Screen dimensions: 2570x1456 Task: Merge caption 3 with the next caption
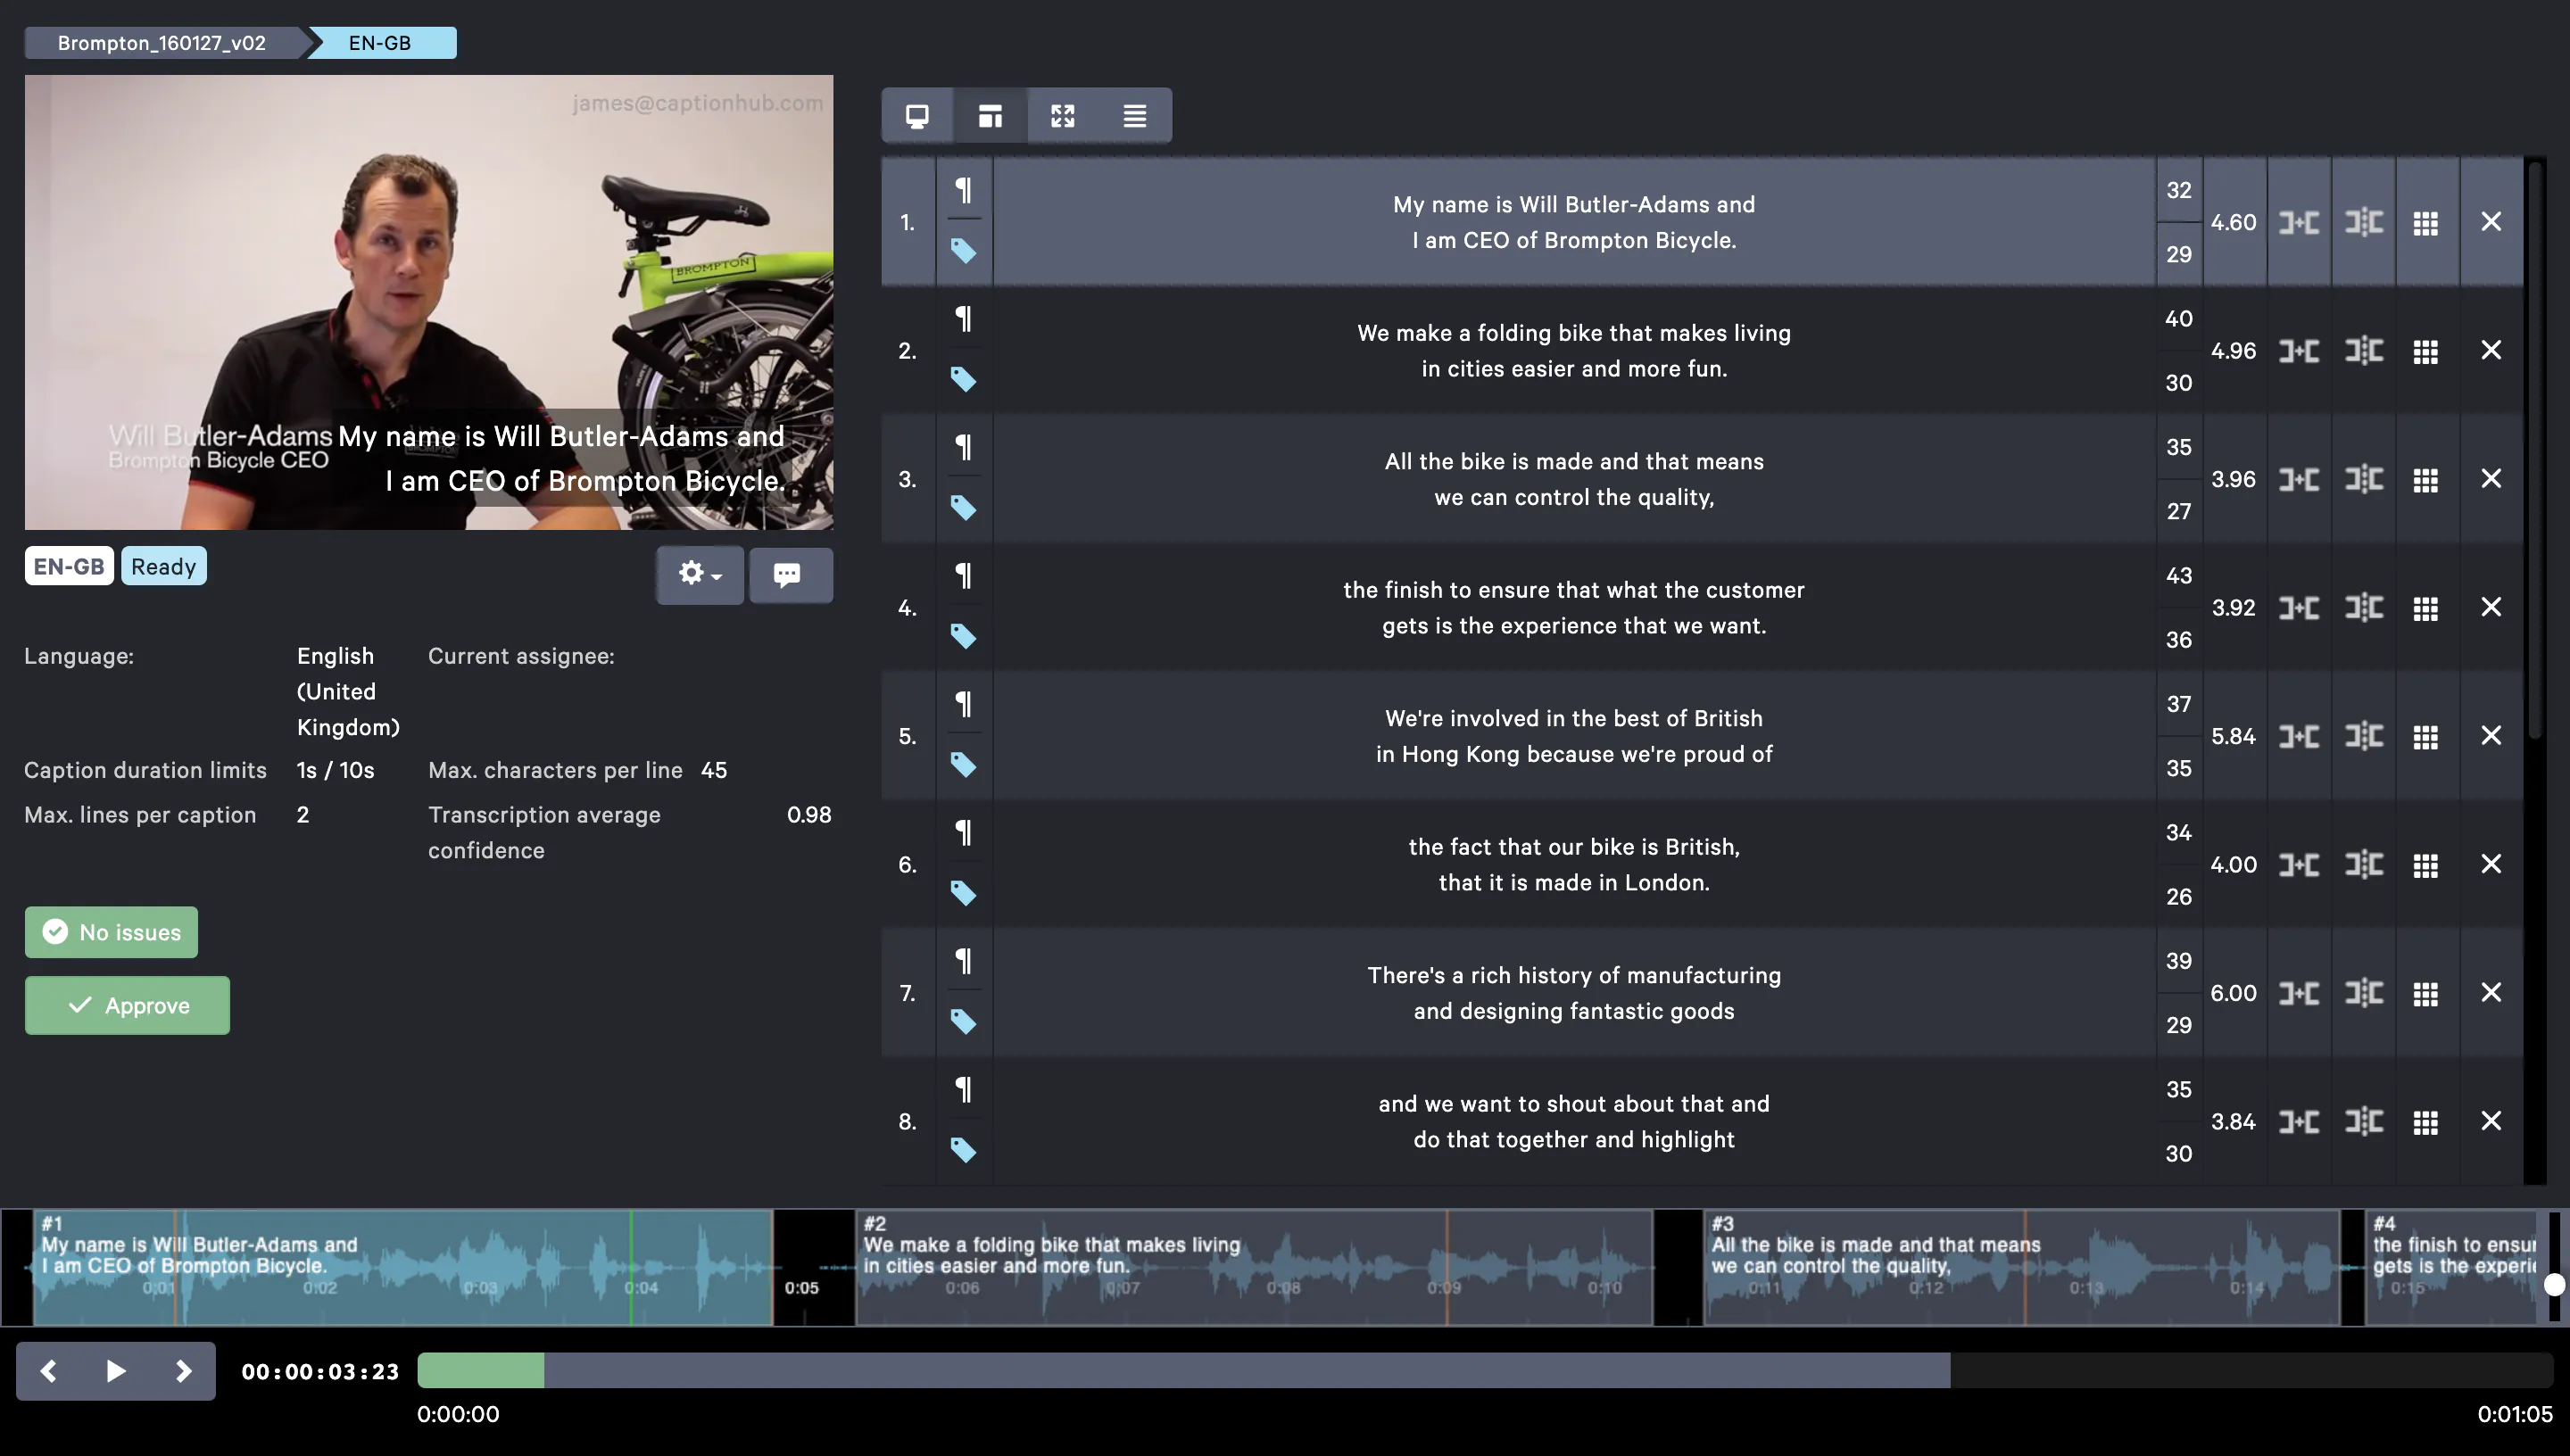pos(2299,479)
